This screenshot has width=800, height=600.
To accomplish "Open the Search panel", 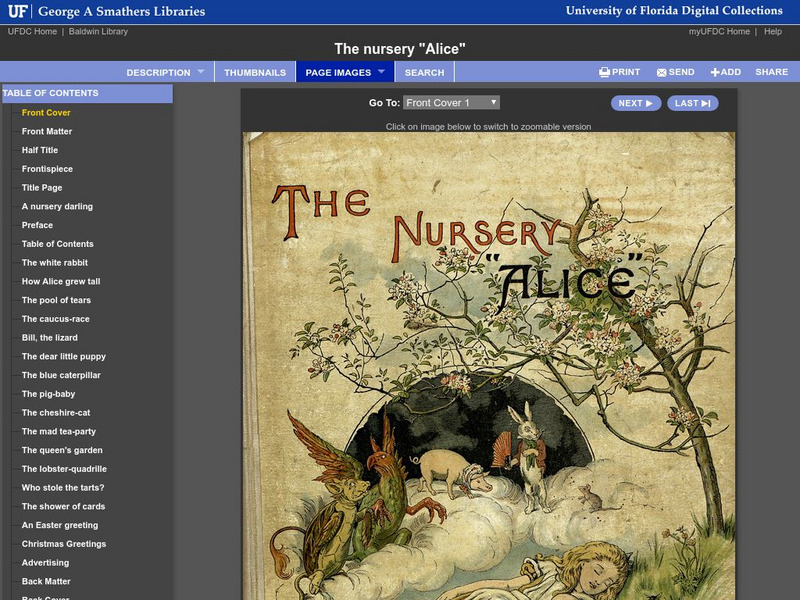I will 424,71.
